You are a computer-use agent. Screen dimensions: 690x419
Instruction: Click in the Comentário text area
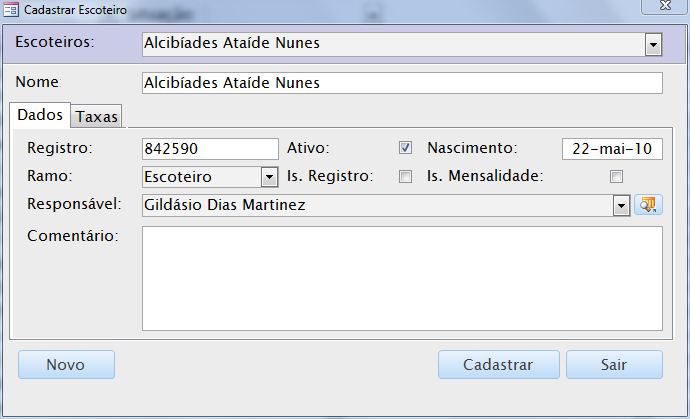(x=402, y=278)
